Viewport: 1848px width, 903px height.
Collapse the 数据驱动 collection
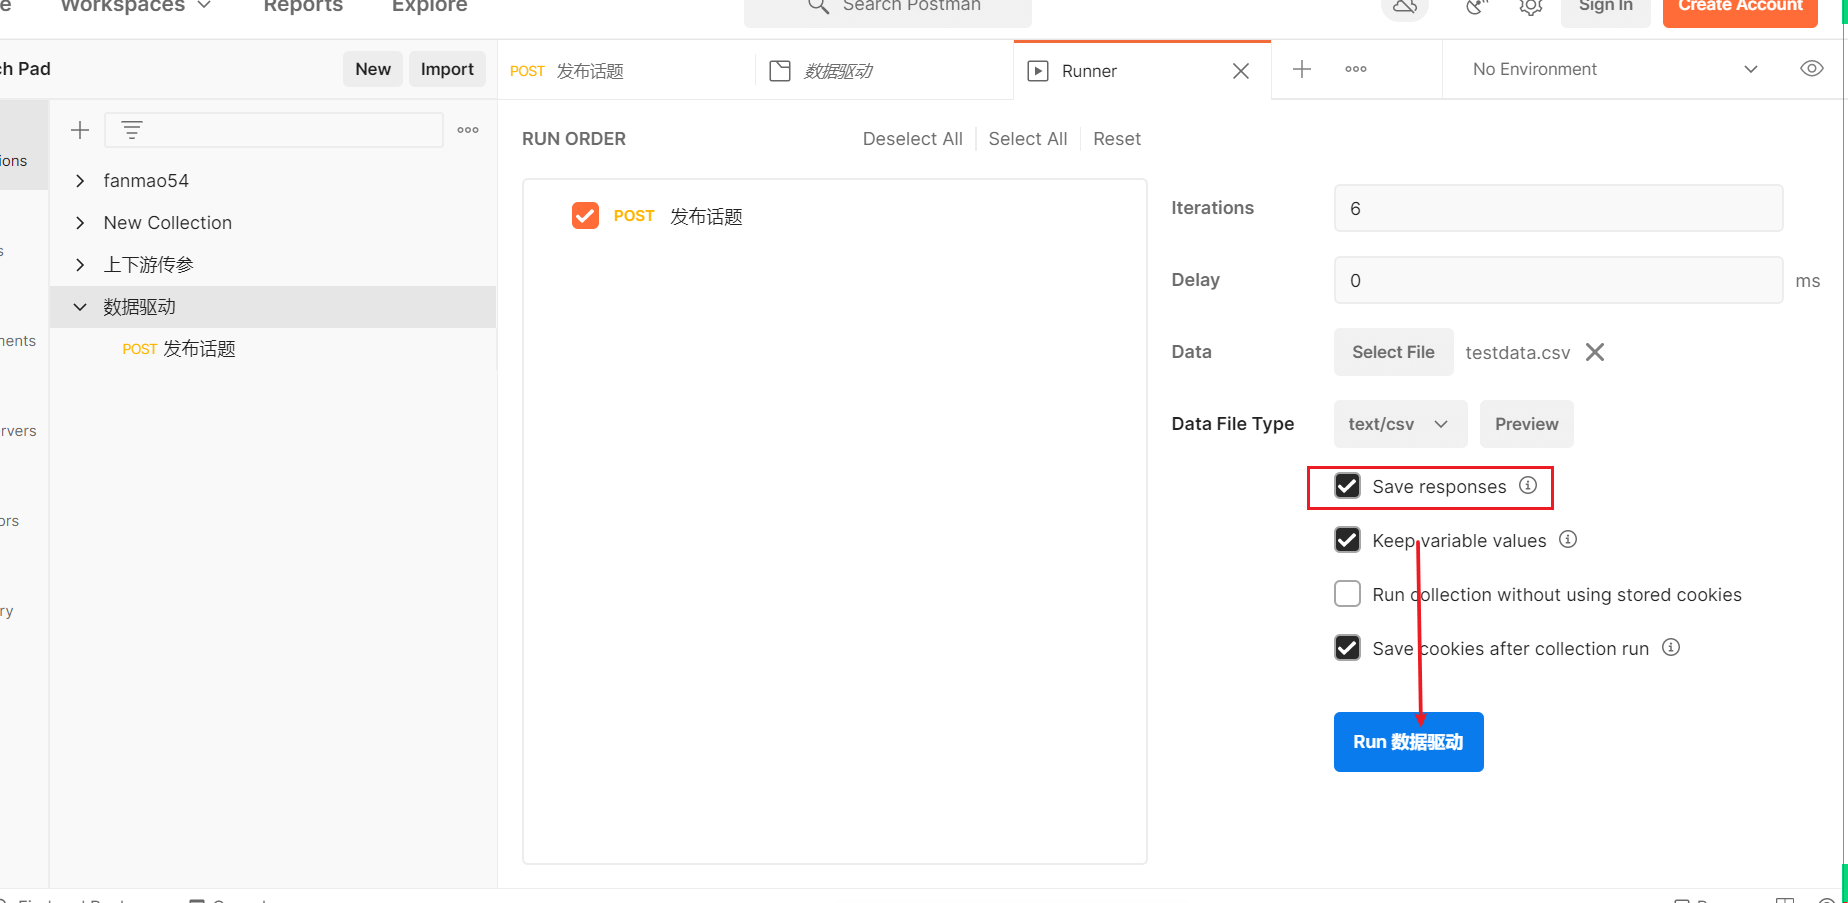click(80, 307)
